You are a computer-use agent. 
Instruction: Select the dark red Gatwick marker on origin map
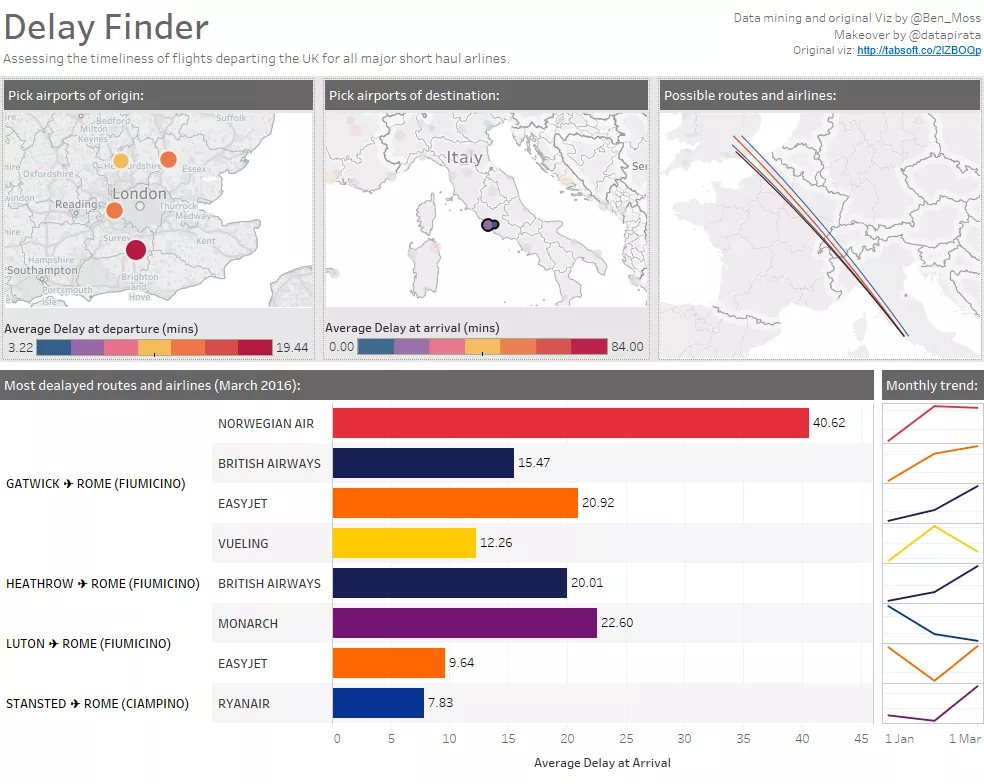point(136,250)
